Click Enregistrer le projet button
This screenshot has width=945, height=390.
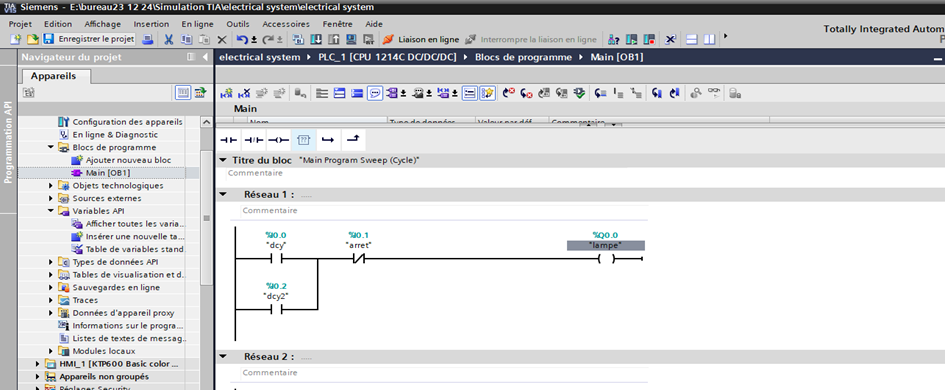pos(89,39)
